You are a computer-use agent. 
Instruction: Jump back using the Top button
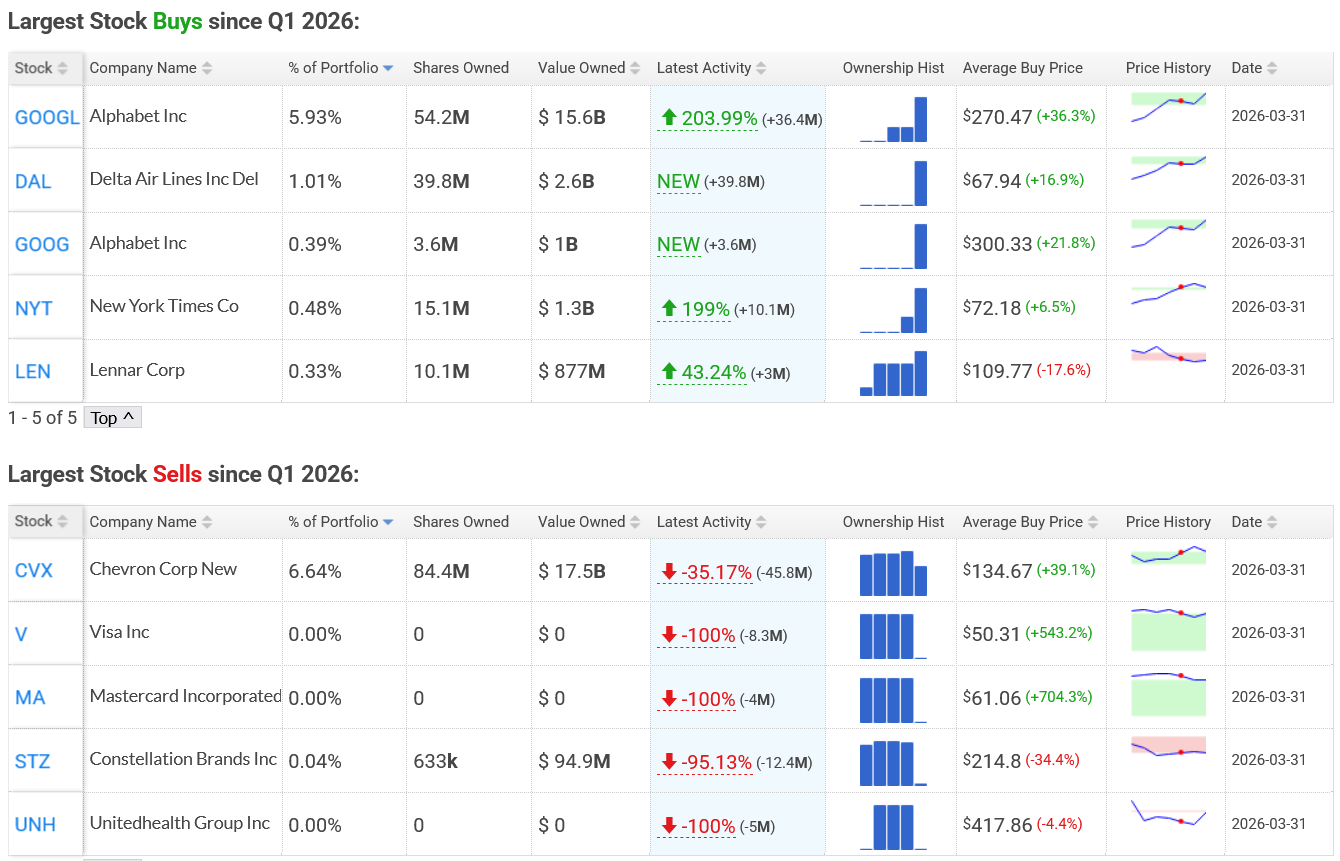(112, 418)
